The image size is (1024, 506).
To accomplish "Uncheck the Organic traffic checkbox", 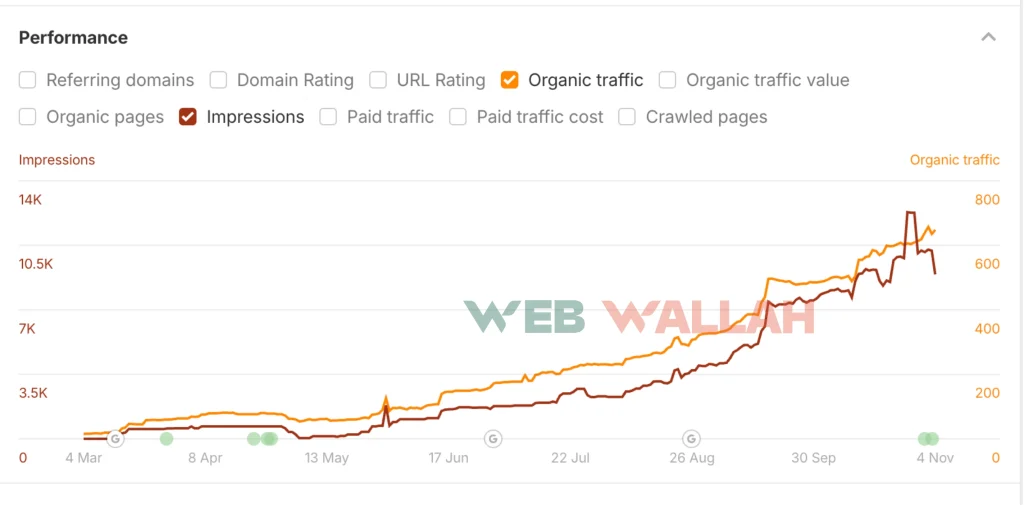I will 510,80.
